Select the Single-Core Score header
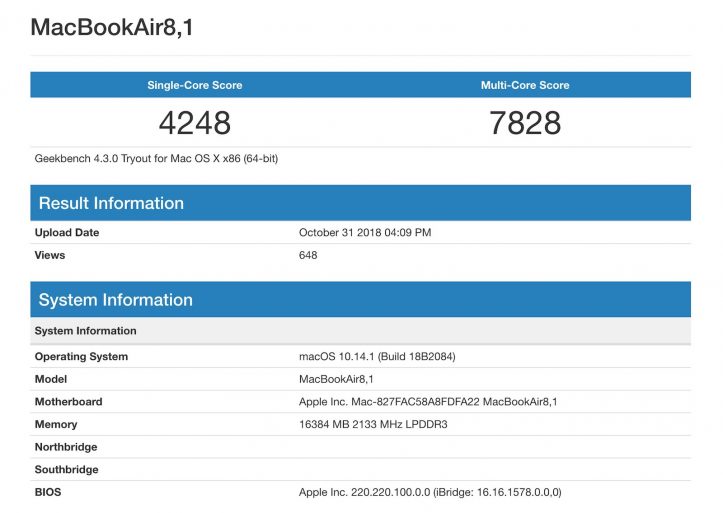This screenshot has height=513, width=723. tap(195, 85)
